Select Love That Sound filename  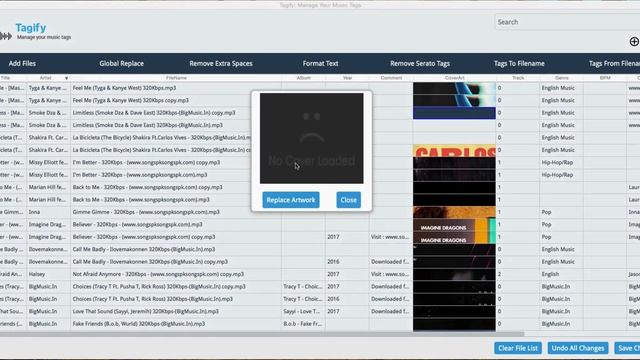145,311
